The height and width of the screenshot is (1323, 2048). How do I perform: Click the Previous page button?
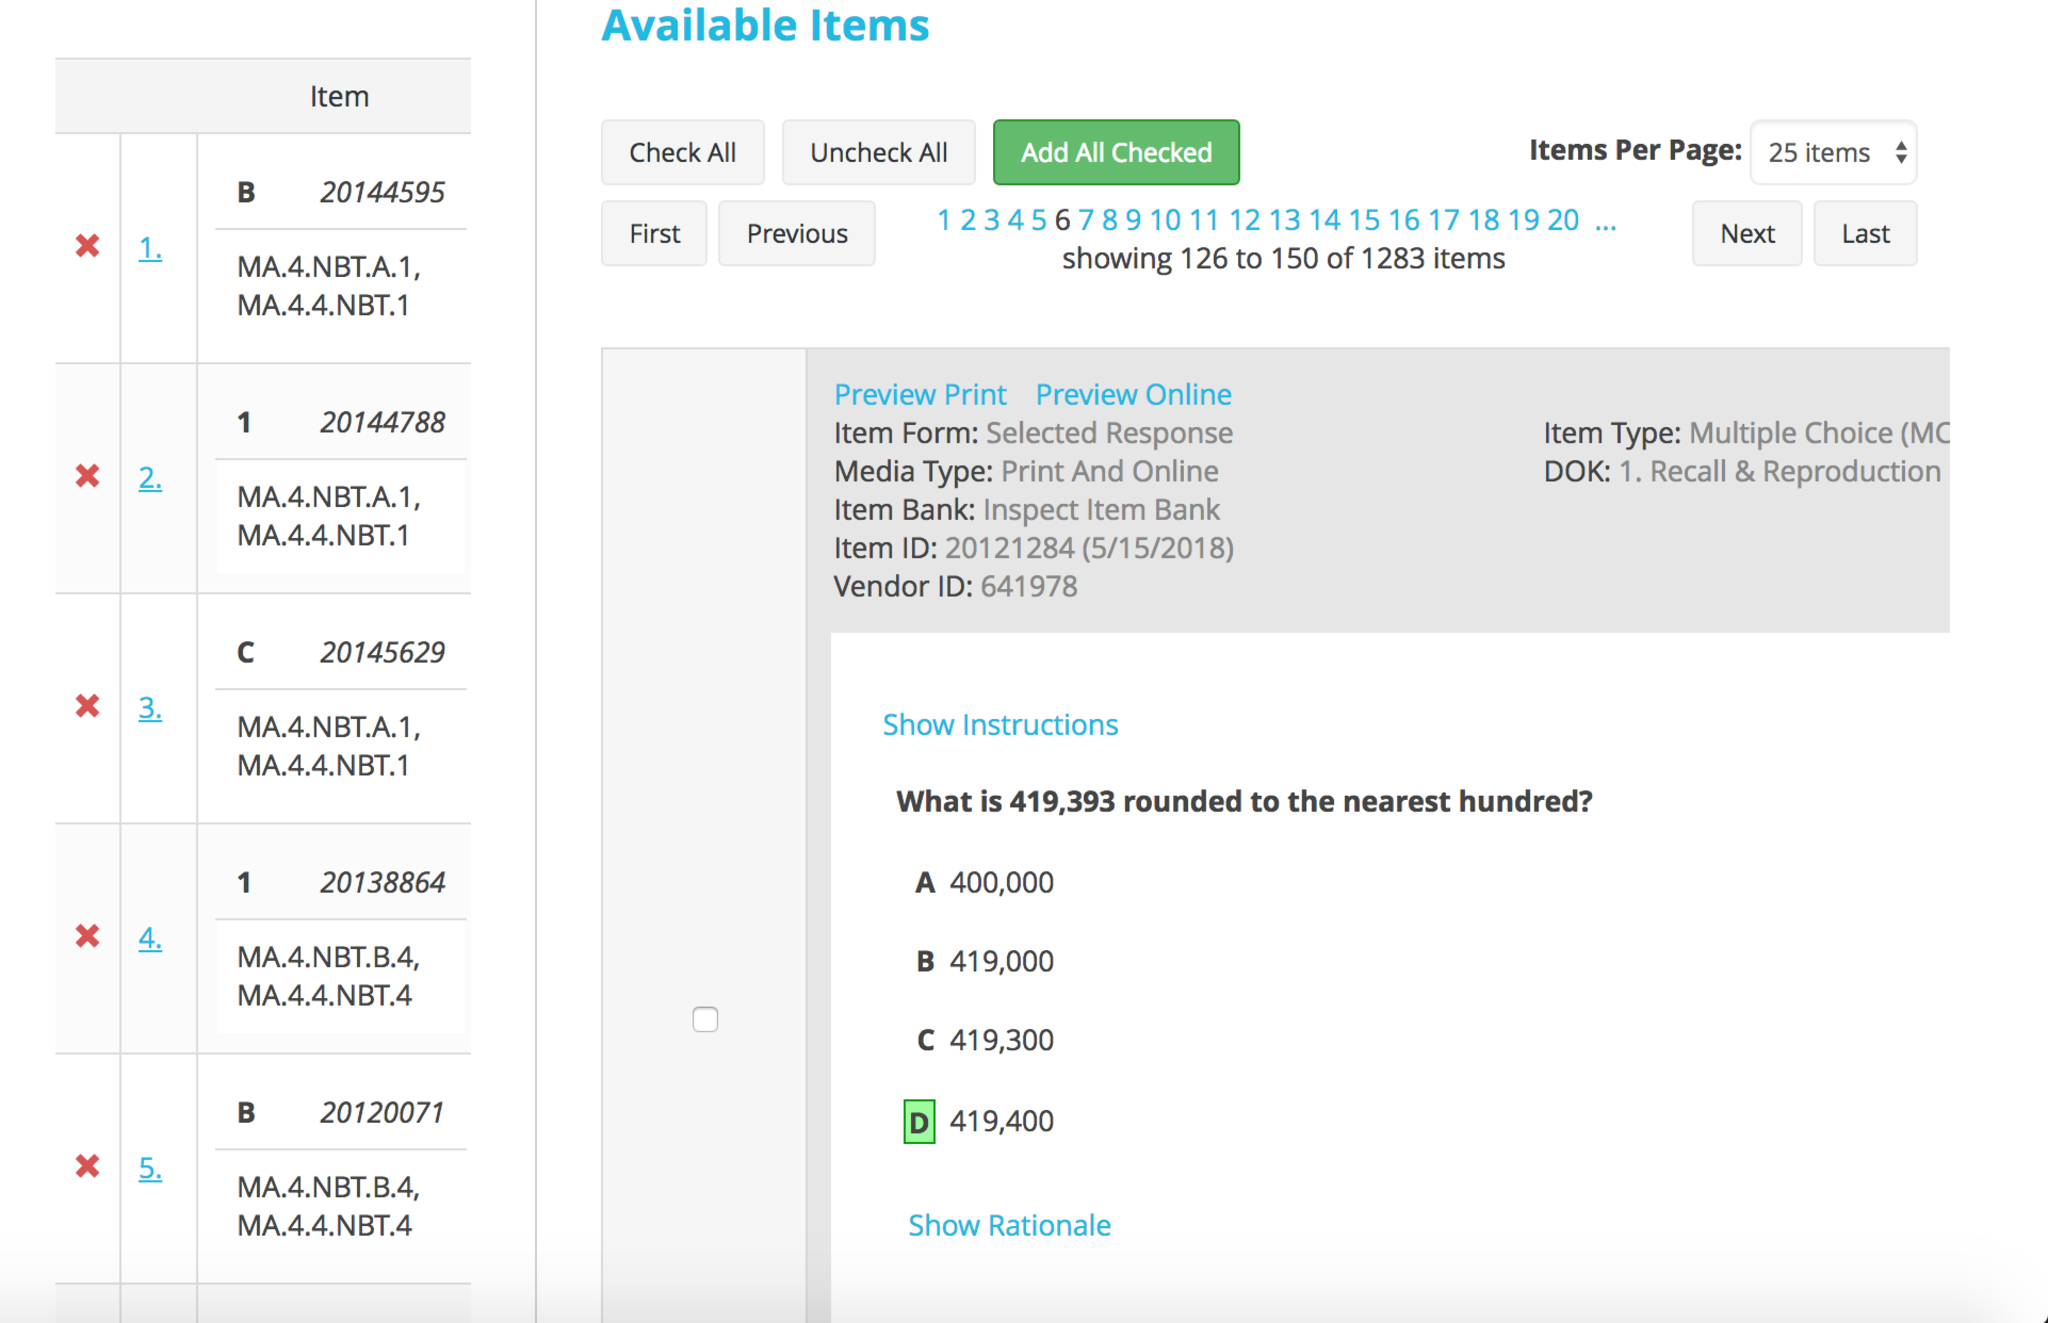pos(797,234)
